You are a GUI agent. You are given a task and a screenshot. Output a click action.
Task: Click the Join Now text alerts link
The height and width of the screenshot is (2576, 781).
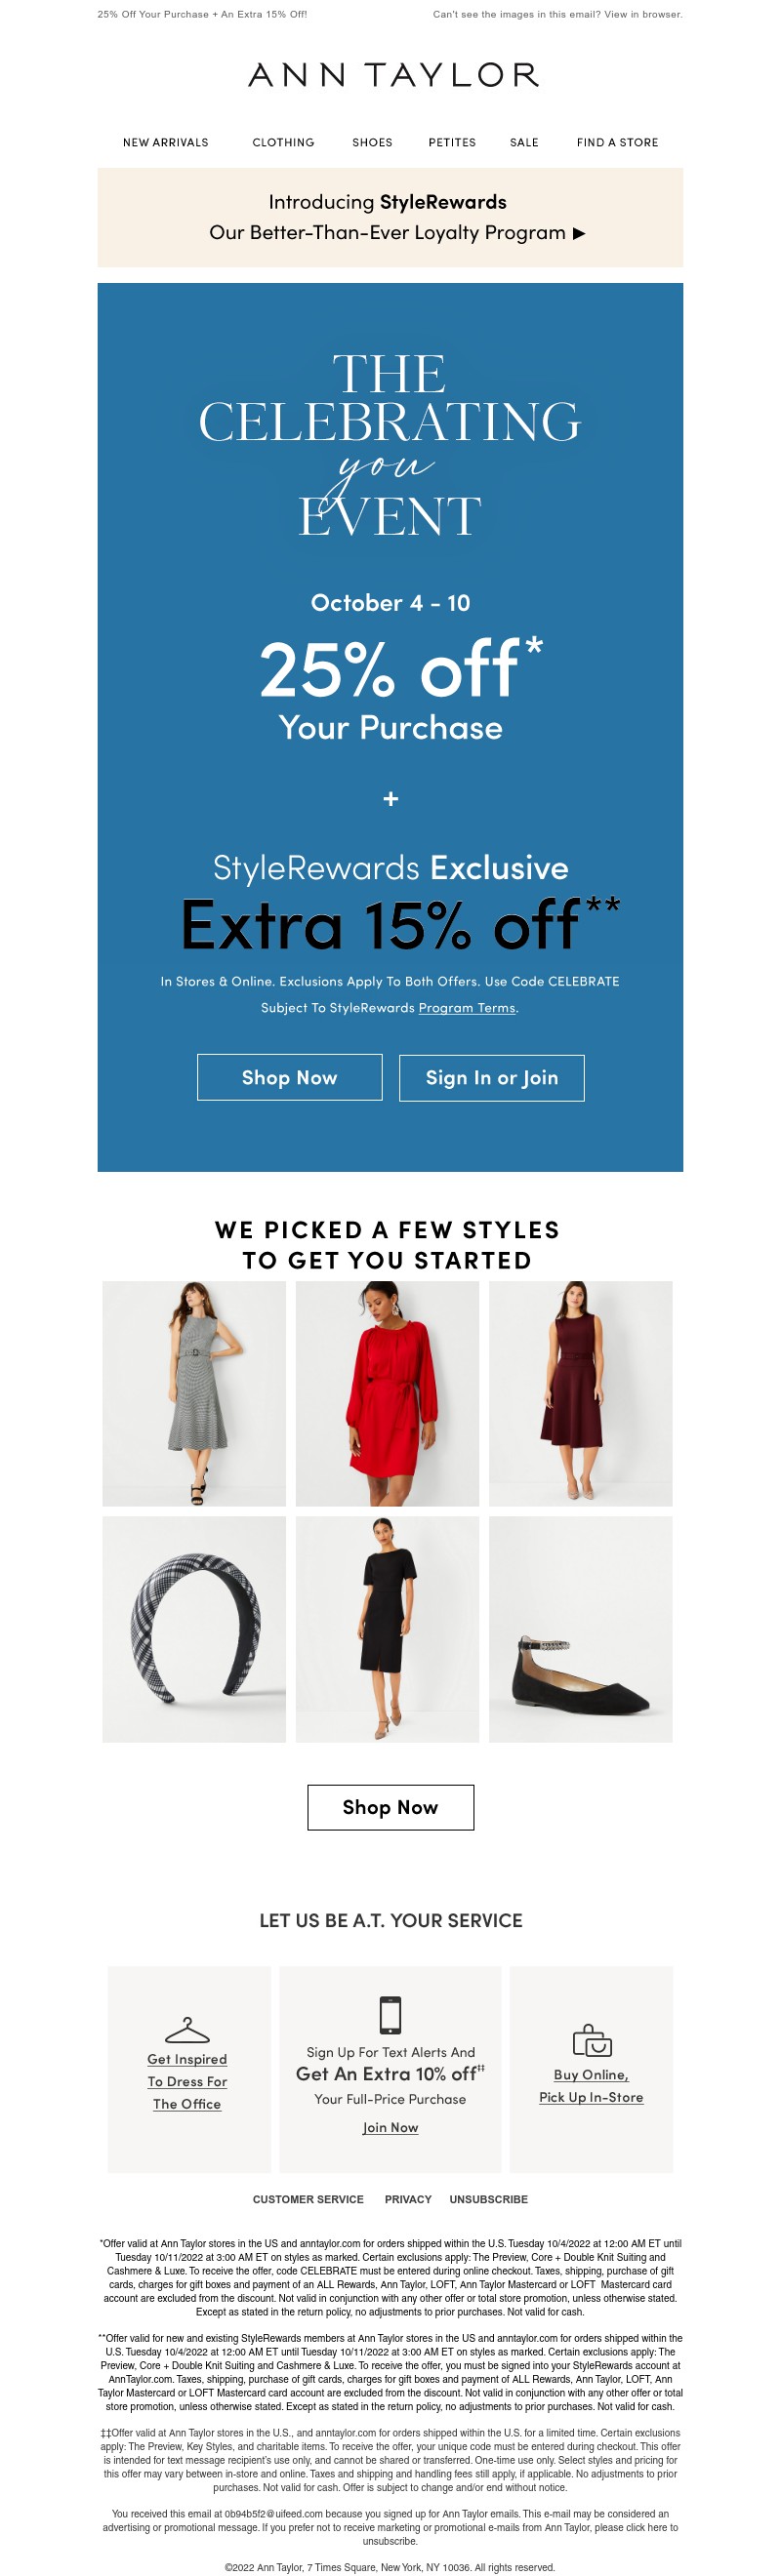390,2128
